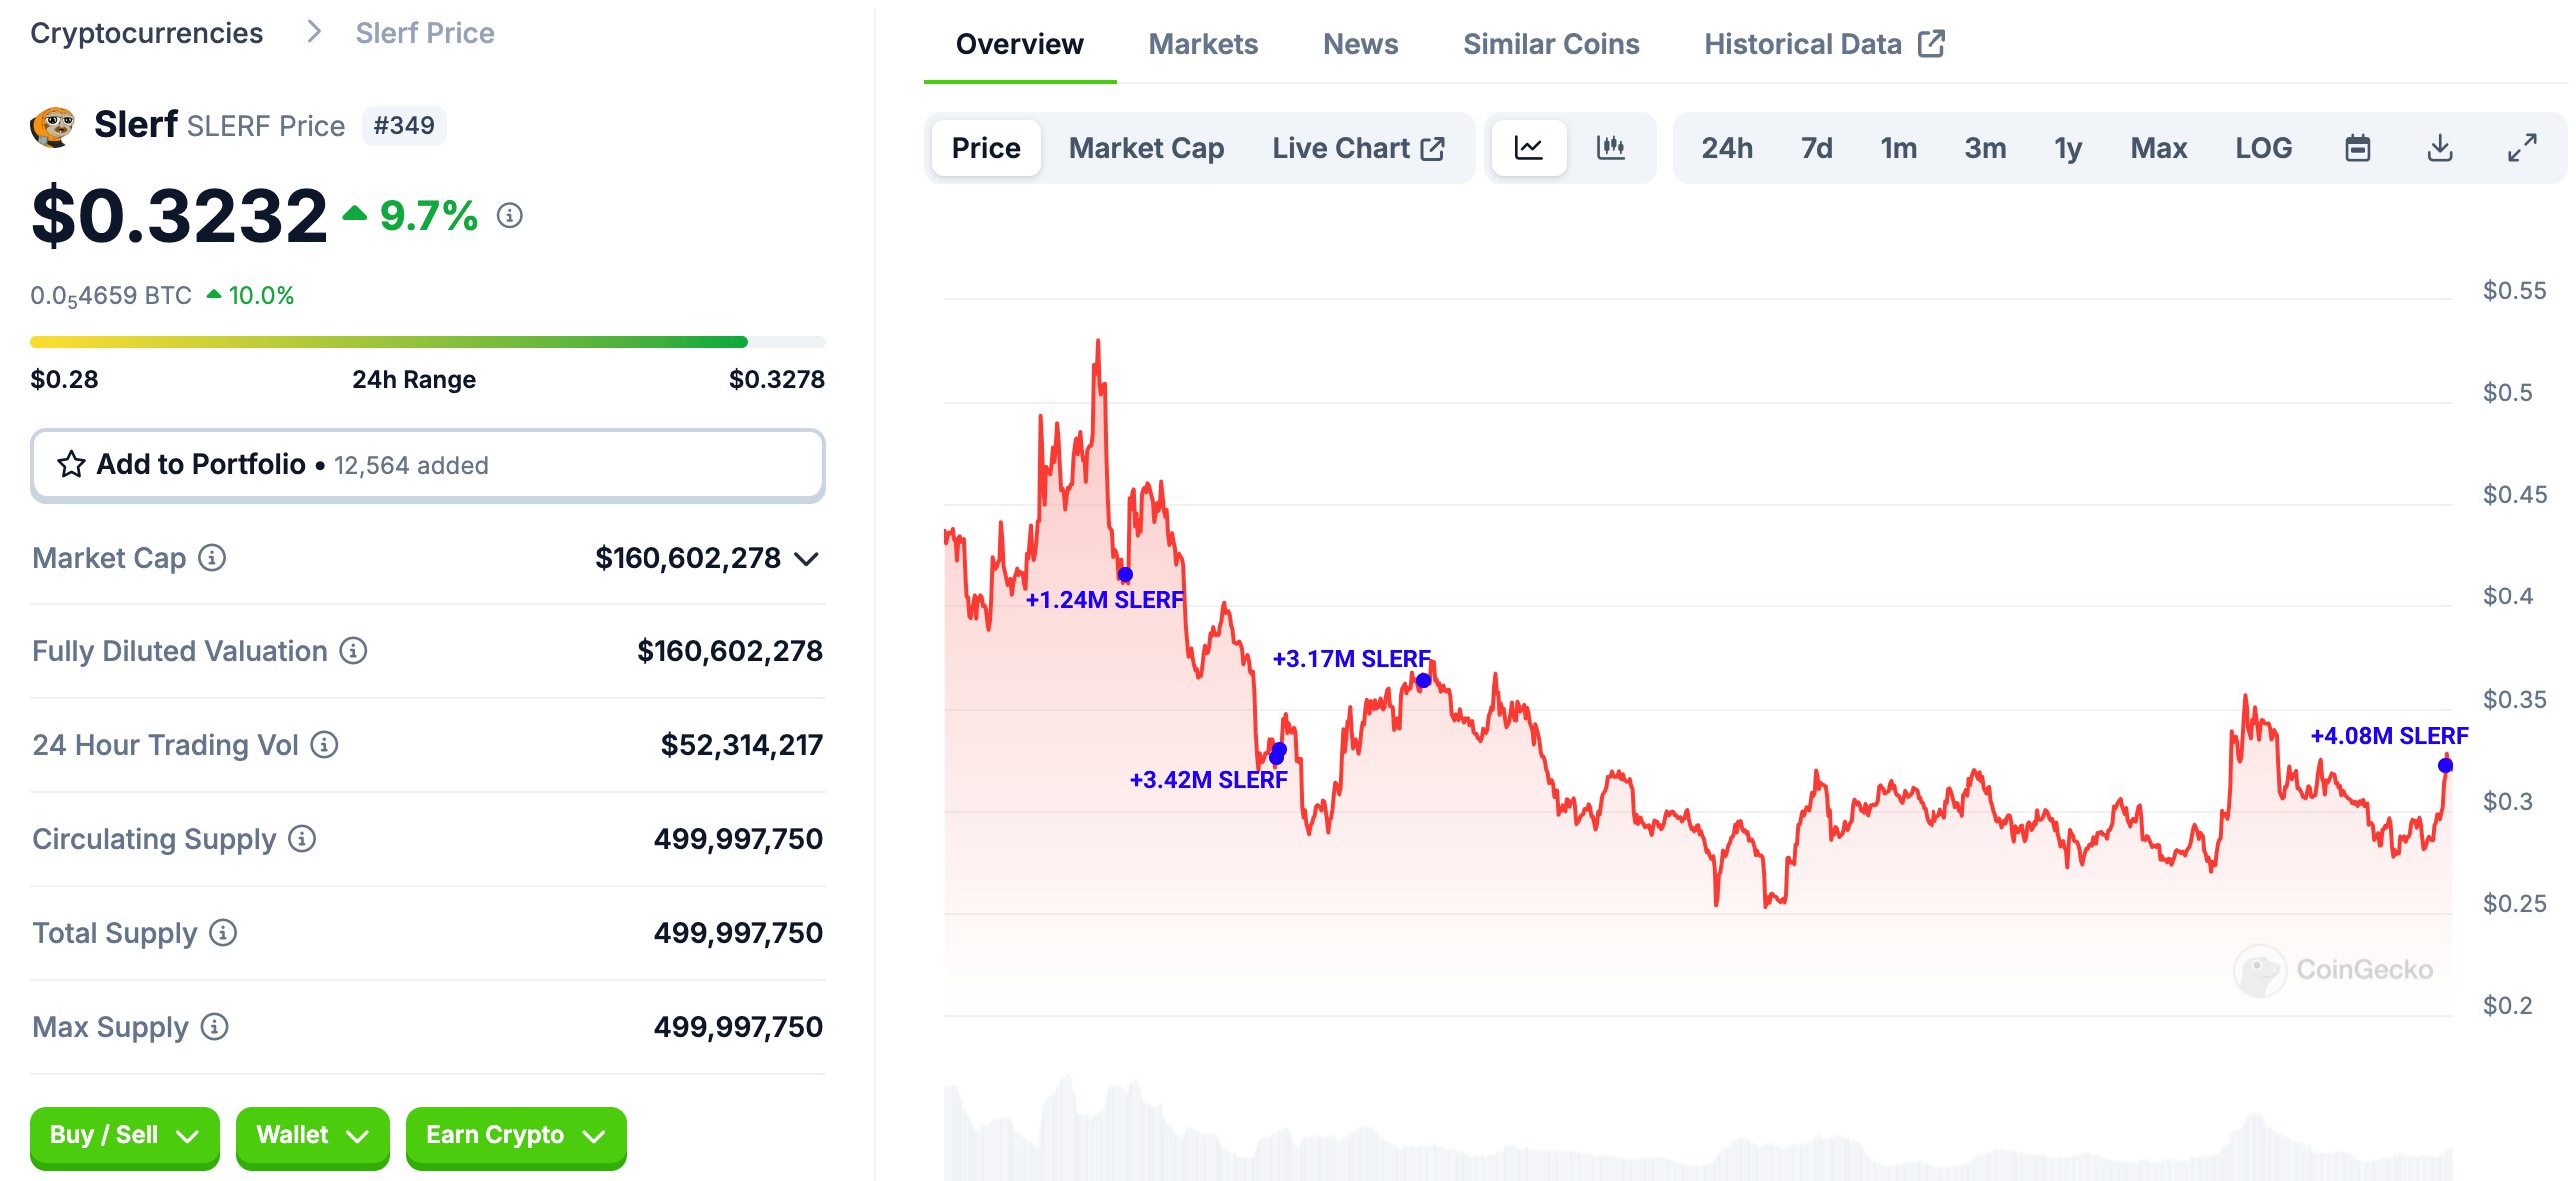Viewport: 2576px width, 1181px height.
Task: Select the 7d time range
Action: pos(1816,148)
